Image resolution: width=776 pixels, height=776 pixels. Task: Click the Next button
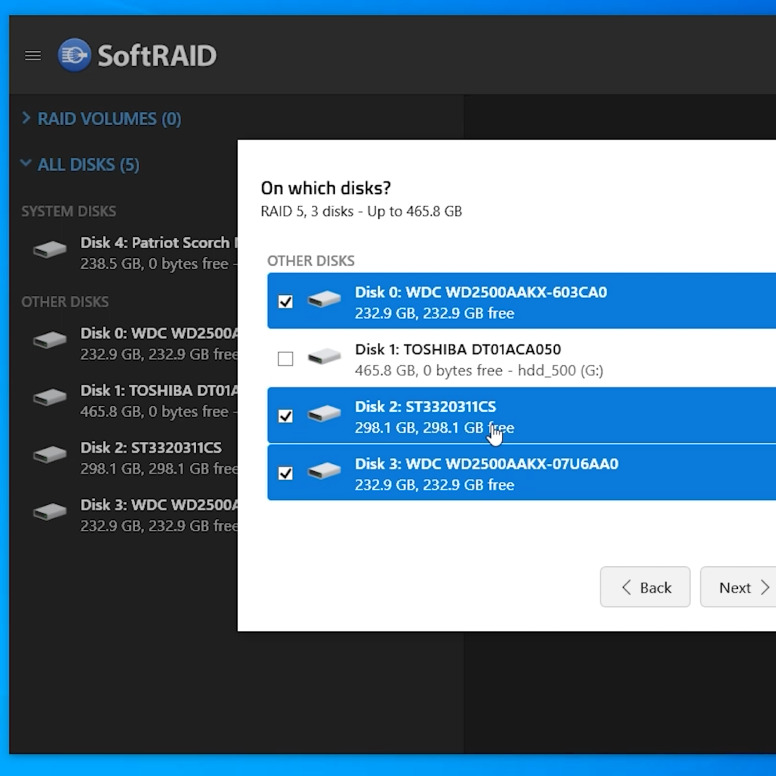738,587
